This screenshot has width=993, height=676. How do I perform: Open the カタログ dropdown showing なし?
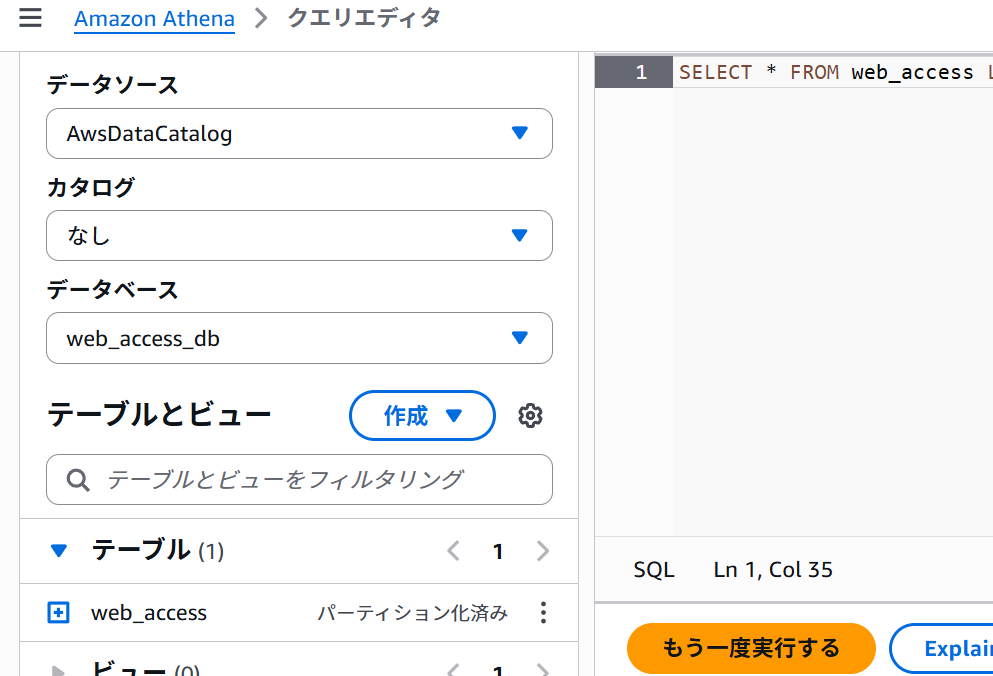[x=300, y=236]
